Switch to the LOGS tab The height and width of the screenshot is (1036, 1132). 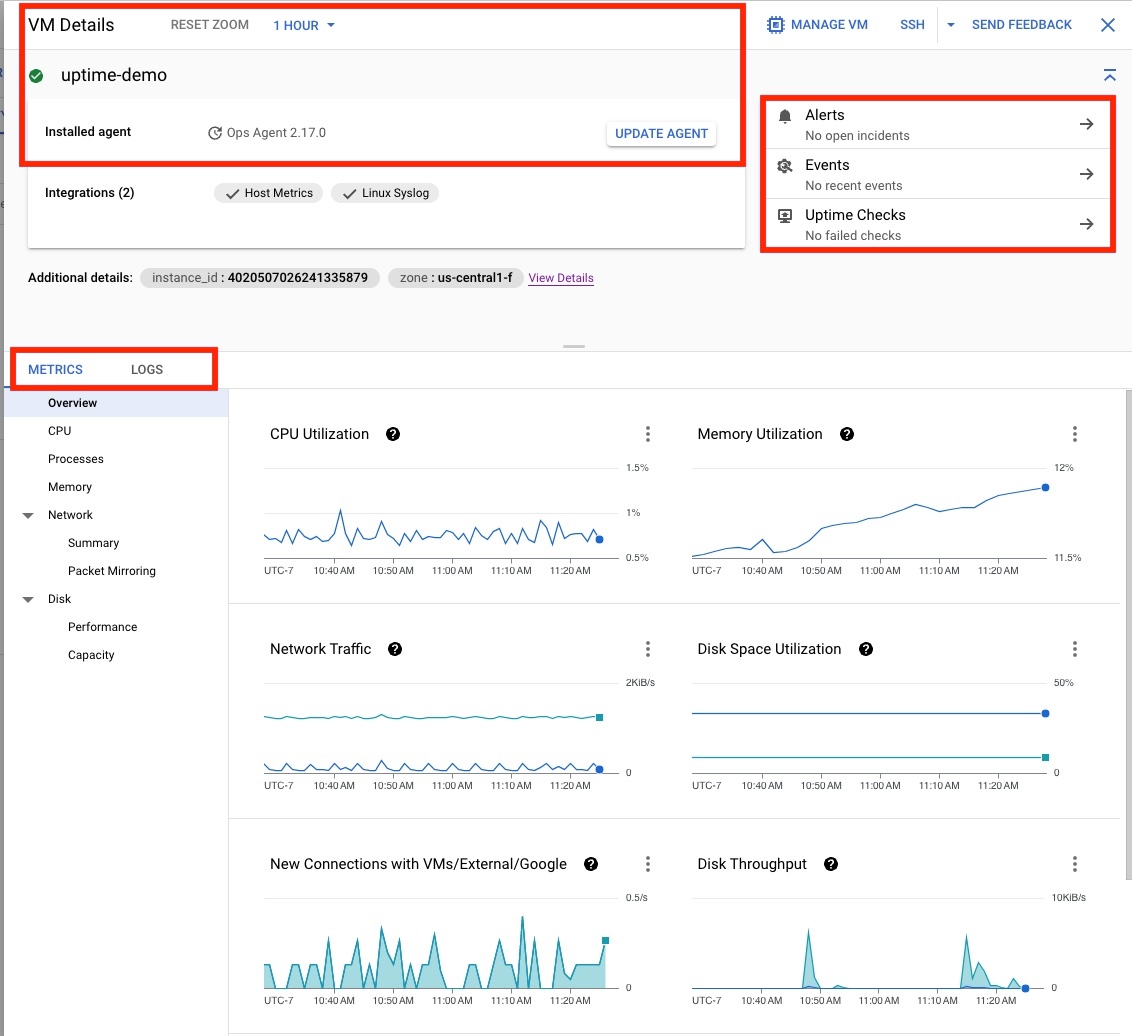146,369
